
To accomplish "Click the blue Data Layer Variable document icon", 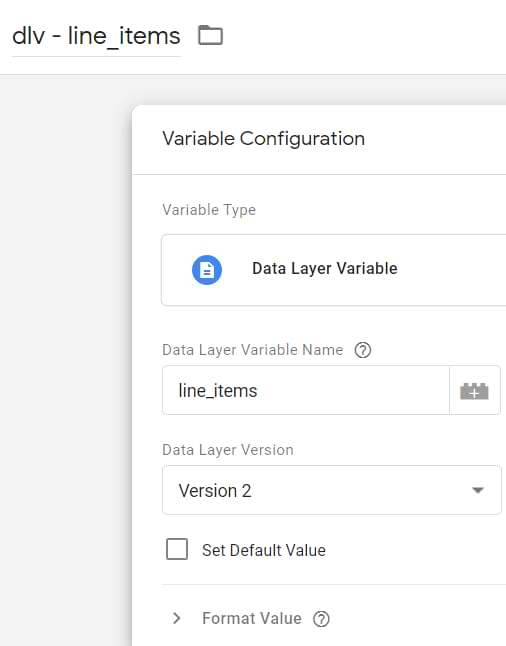I will (x=207, y=270).
